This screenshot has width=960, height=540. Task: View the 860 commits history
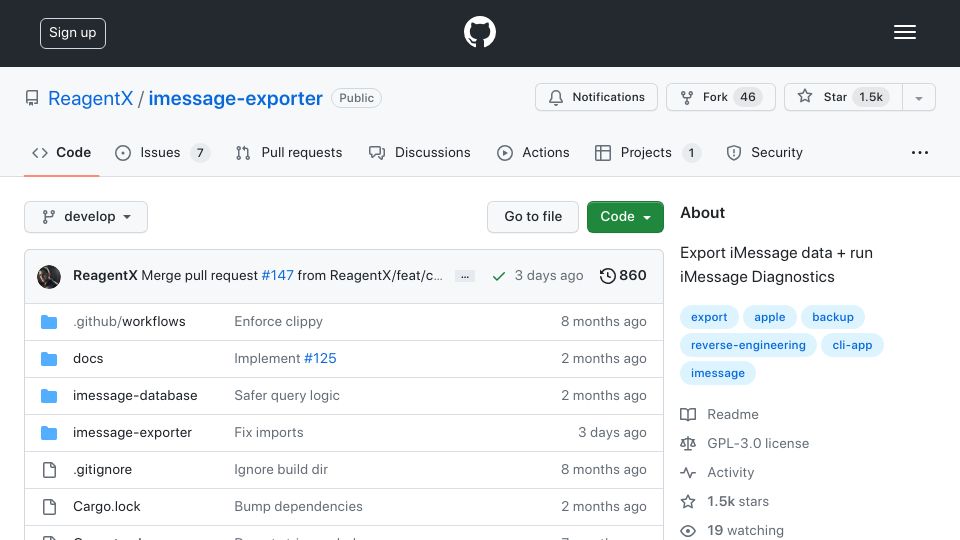click(623, 276)
